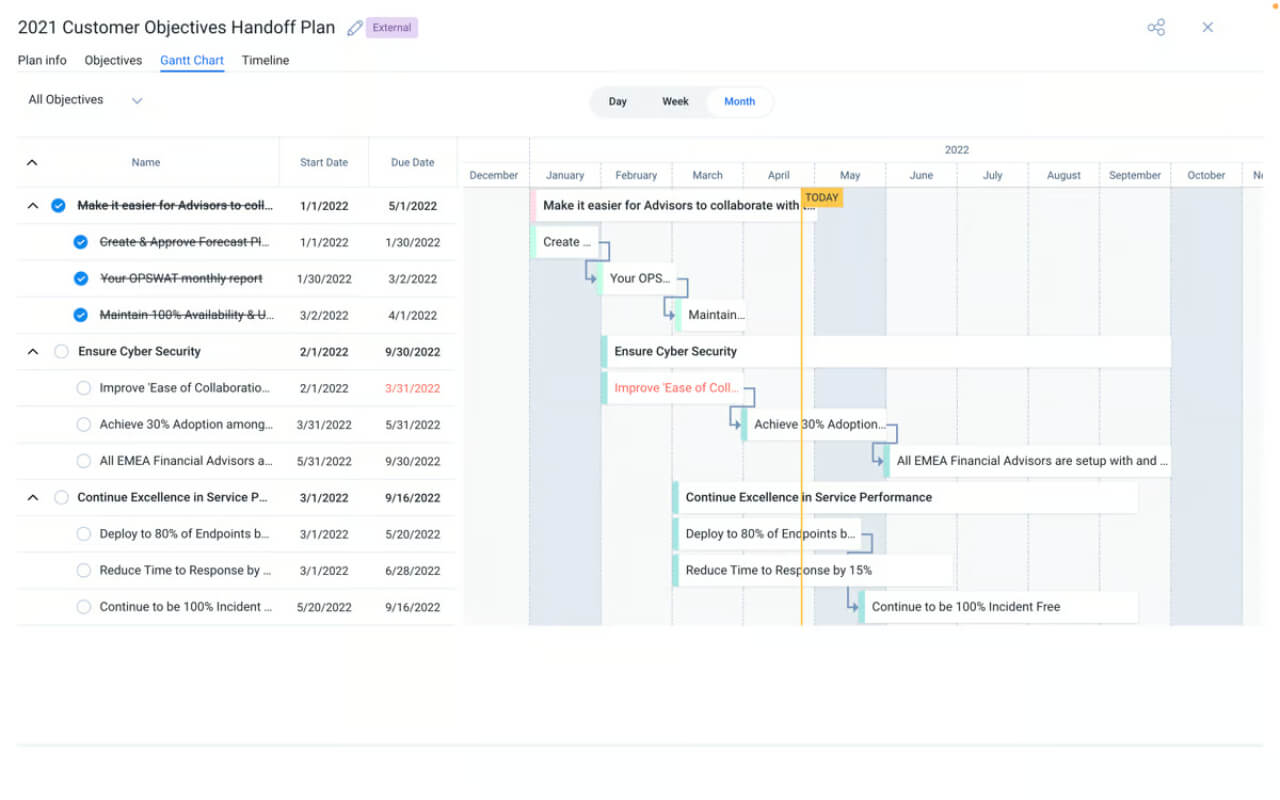Click the yellow TODAY marker

pos(822,197)
